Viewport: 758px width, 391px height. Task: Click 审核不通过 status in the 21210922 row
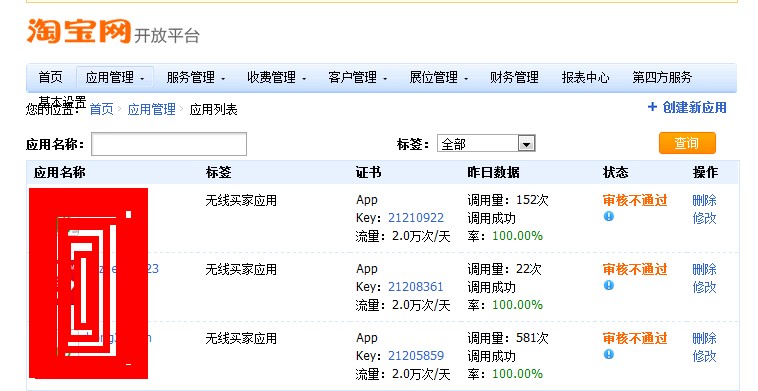[635, 200]
